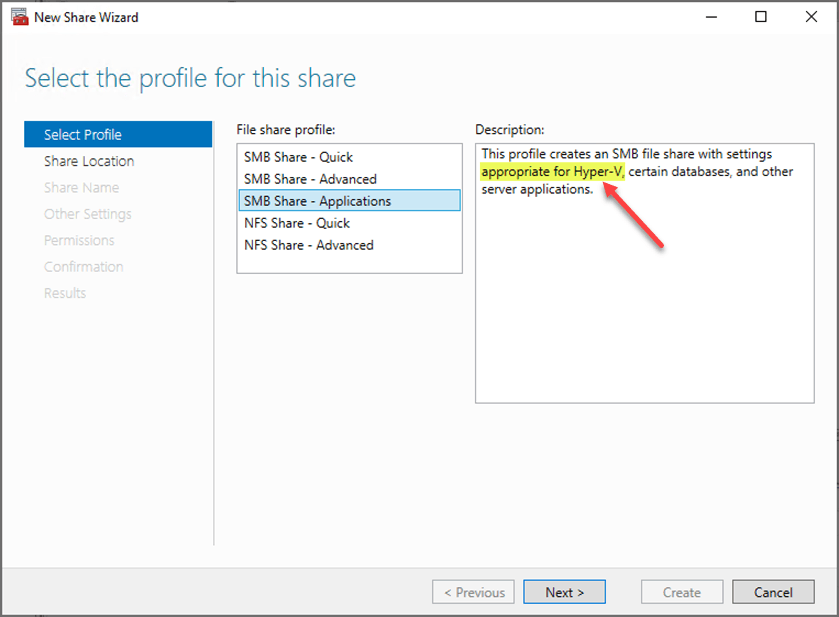Viewport: 839px width, 617px height.
Task: Close the wizard with the X icon
Action: 811,17
